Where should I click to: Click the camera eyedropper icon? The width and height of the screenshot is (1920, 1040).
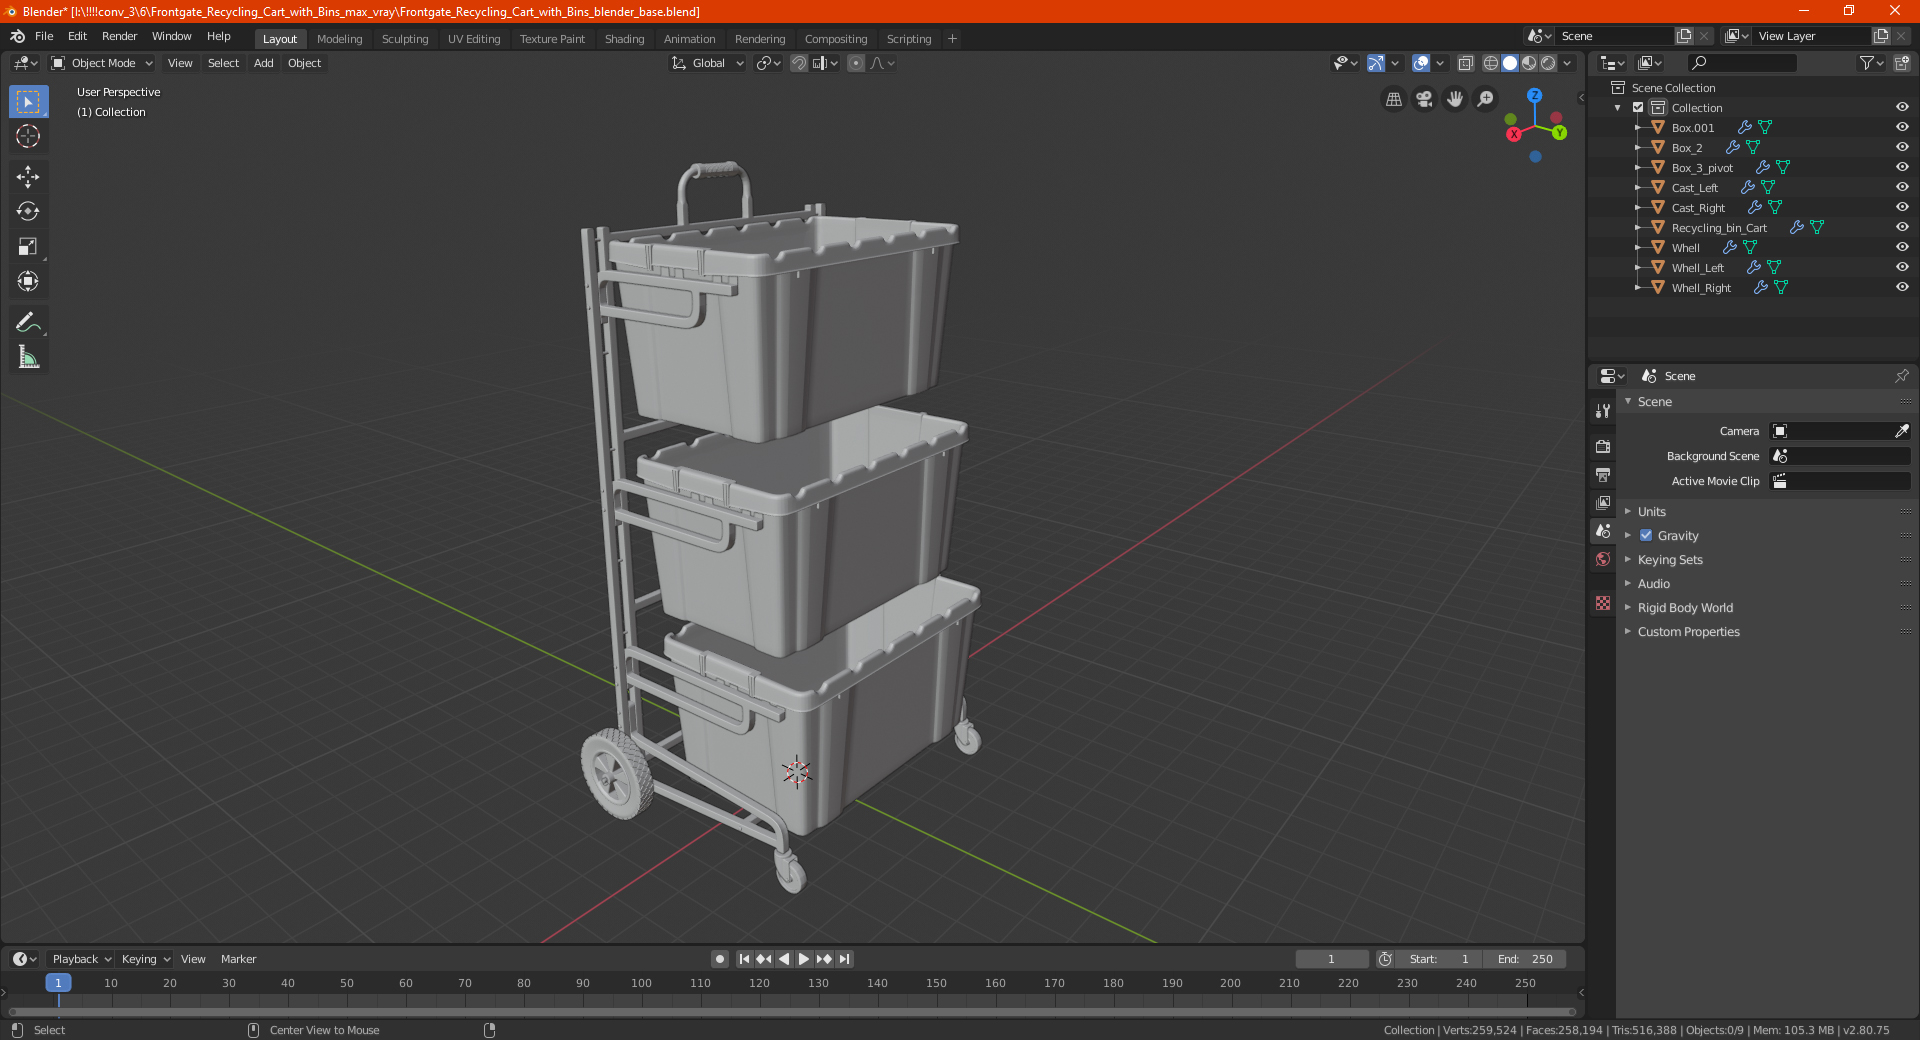pyautogui.click(x=1901, y=431)
